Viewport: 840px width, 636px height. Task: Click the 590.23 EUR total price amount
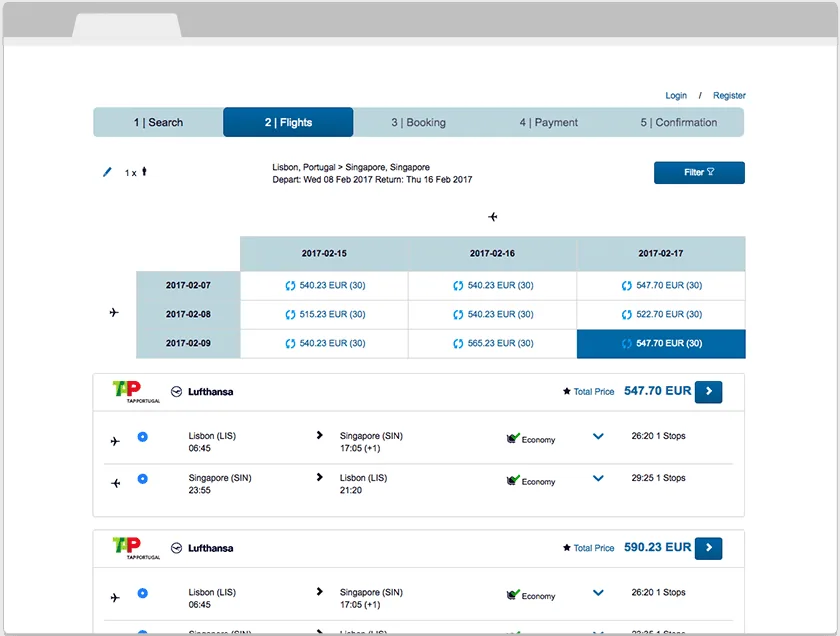tap(657, 548)
